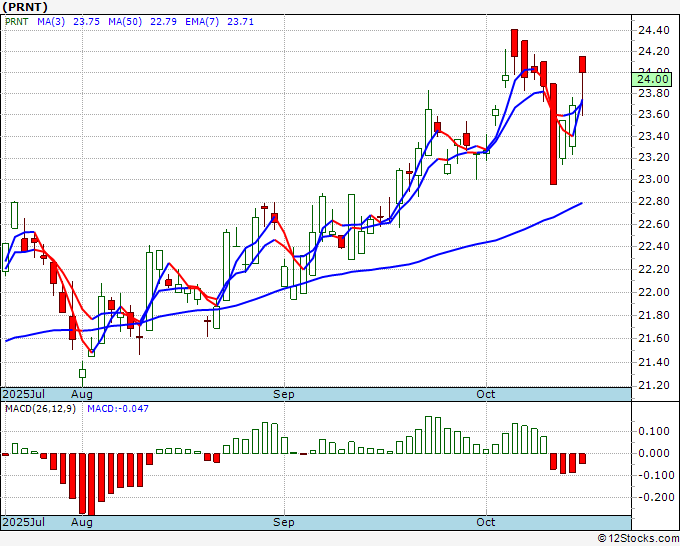Image resolution: width=680 pixels, height=546 pixels.
Task: Click the 23.80 price axis label
Action: coord(654,93)
